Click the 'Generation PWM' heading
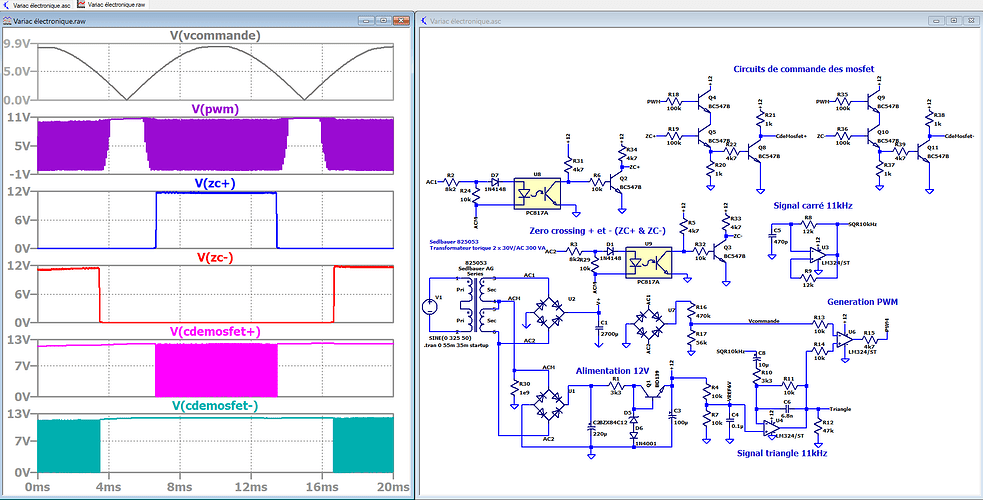 pyautogui.click(x=863, y=302)
